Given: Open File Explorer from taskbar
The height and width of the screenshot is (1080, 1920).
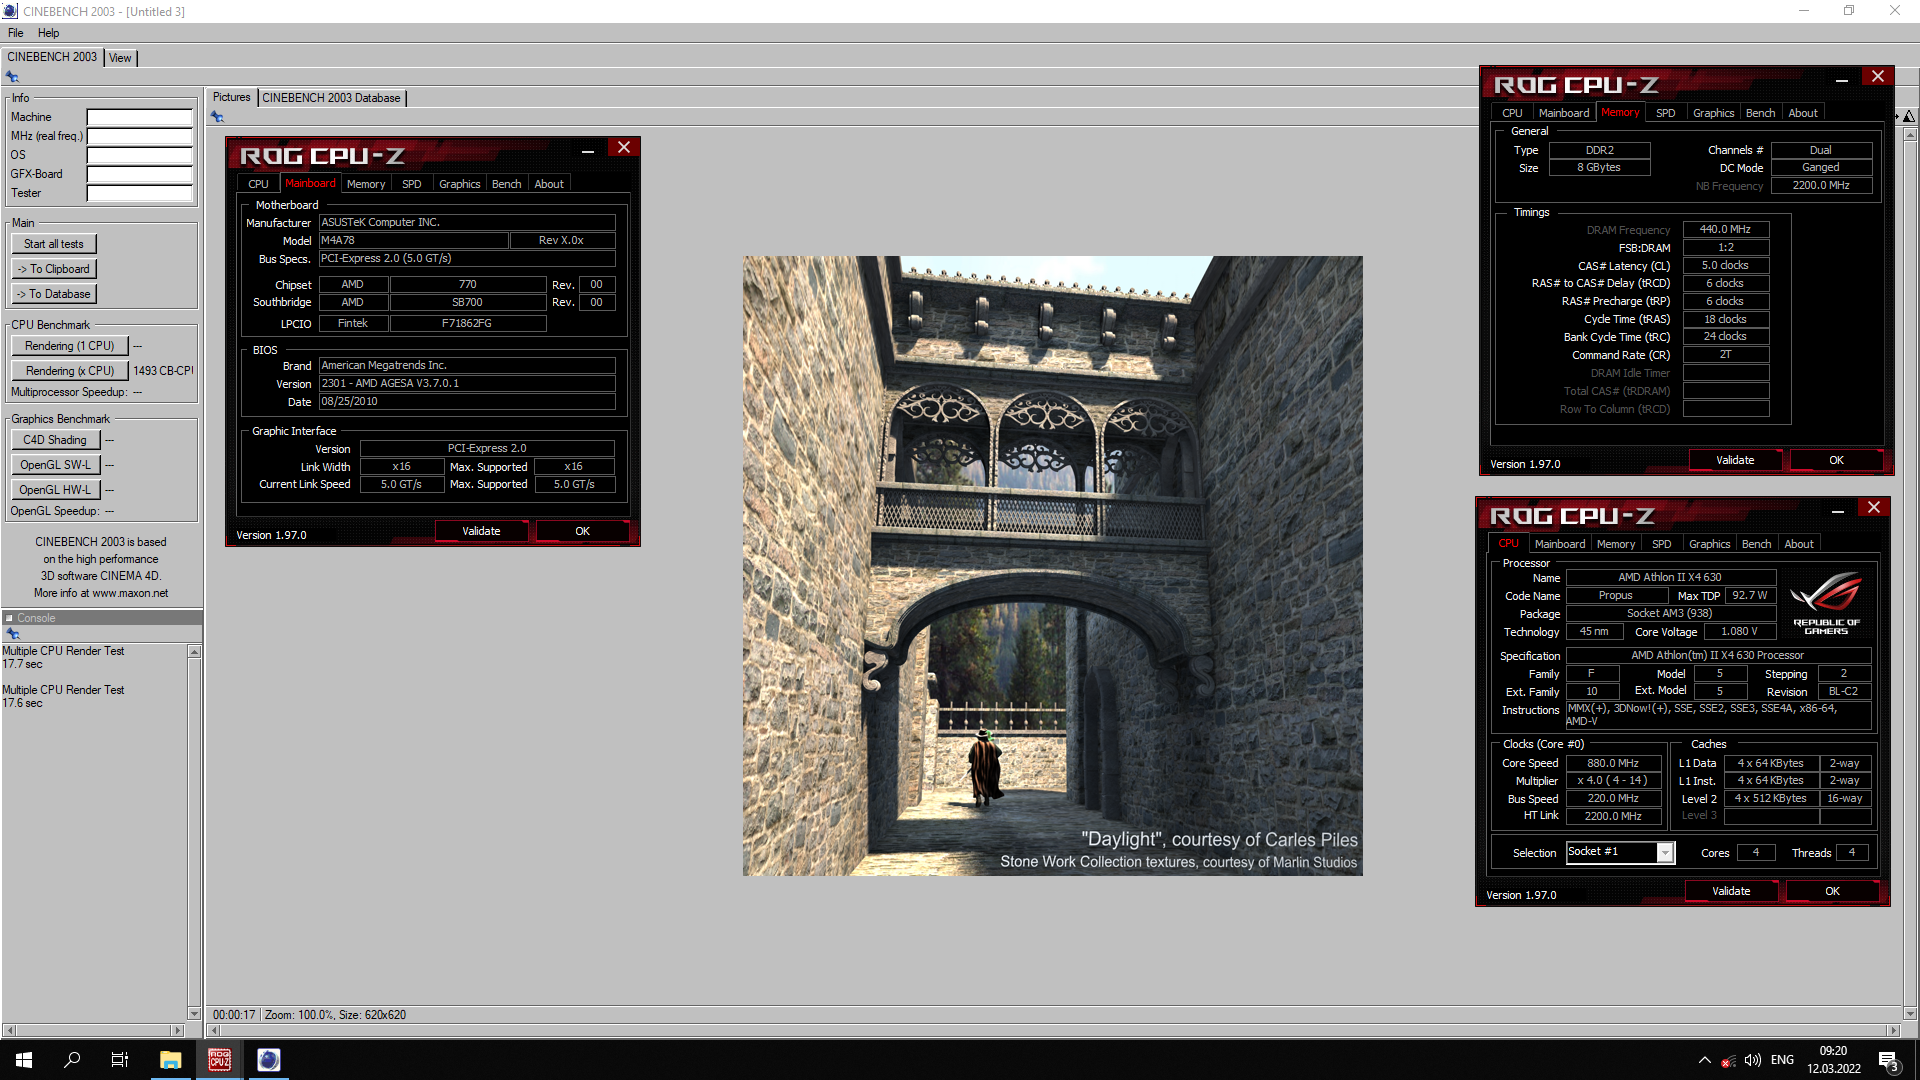Looking at the screenshot, I should [x=171, y=1060].
